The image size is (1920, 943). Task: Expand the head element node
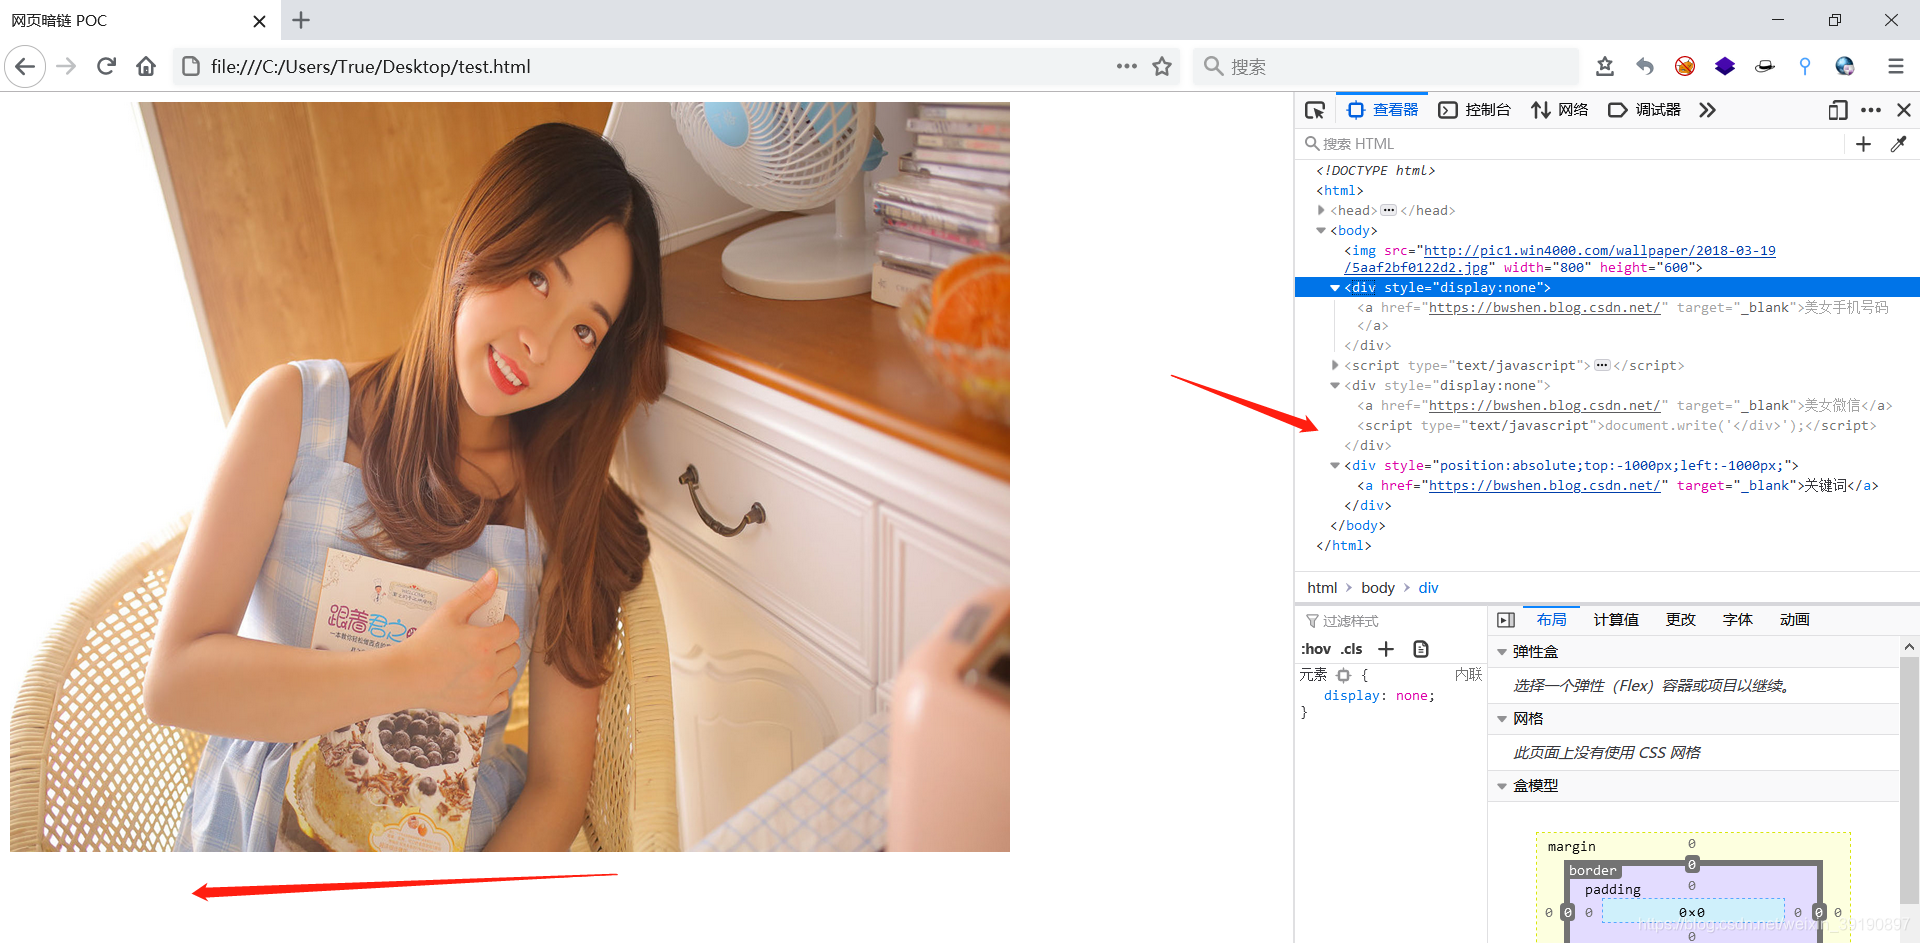tap(1321, 210)
